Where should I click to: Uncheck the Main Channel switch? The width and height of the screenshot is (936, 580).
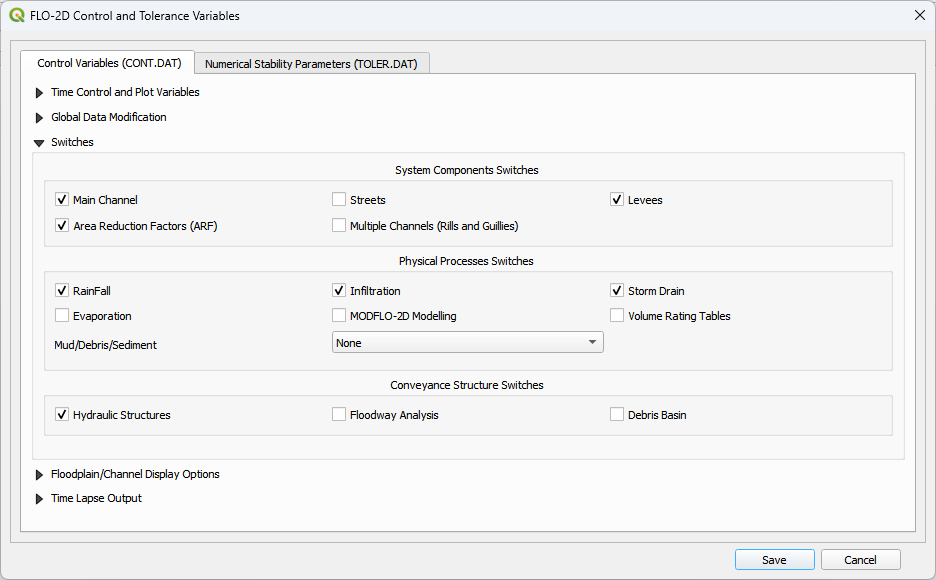(x=62, y=199)
